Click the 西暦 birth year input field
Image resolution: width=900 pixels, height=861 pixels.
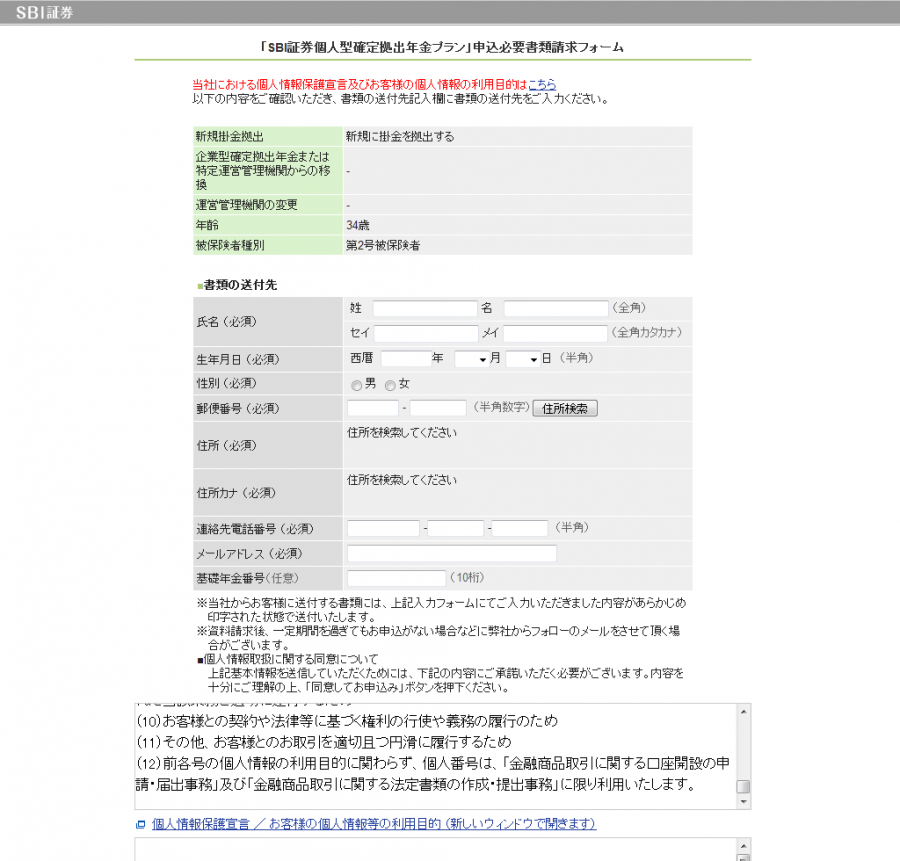406,359
